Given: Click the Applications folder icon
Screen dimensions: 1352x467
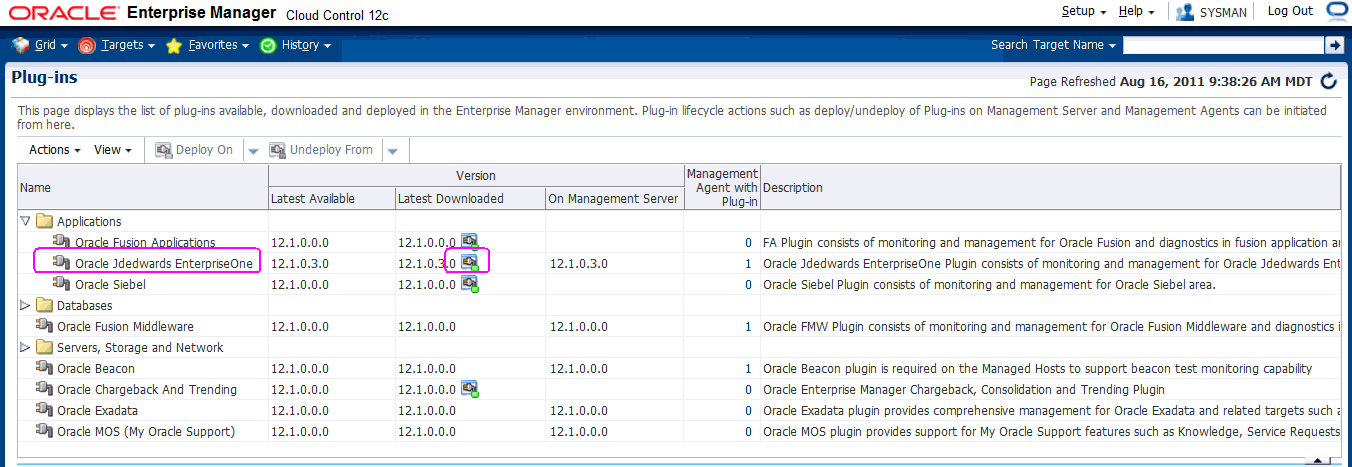Looking at the screenshot, I should click(x=44, y=221).
